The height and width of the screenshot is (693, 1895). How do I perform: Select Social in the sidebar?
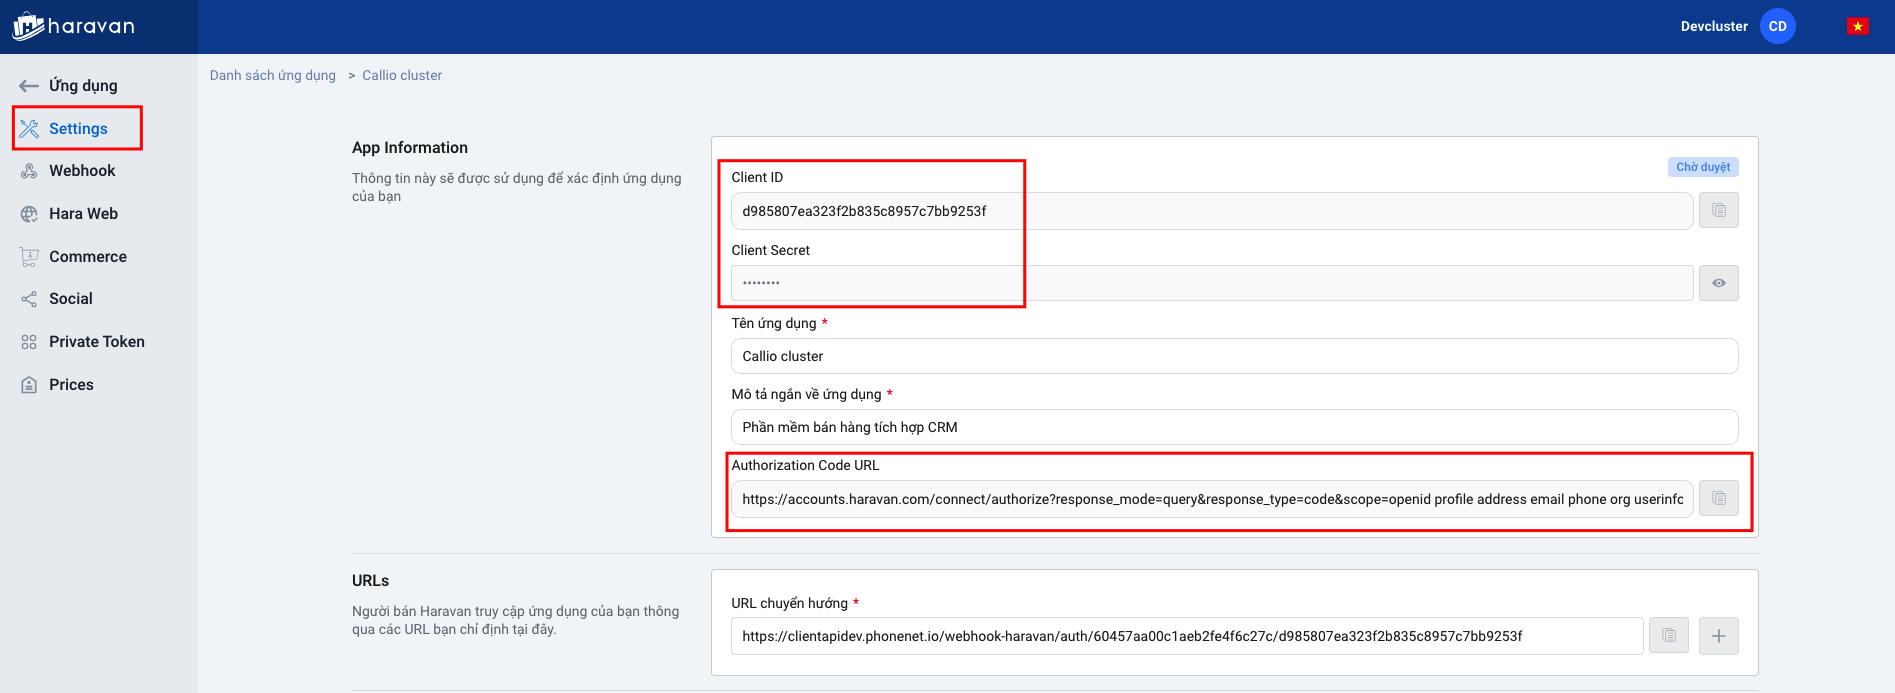(x=70, y=299)
